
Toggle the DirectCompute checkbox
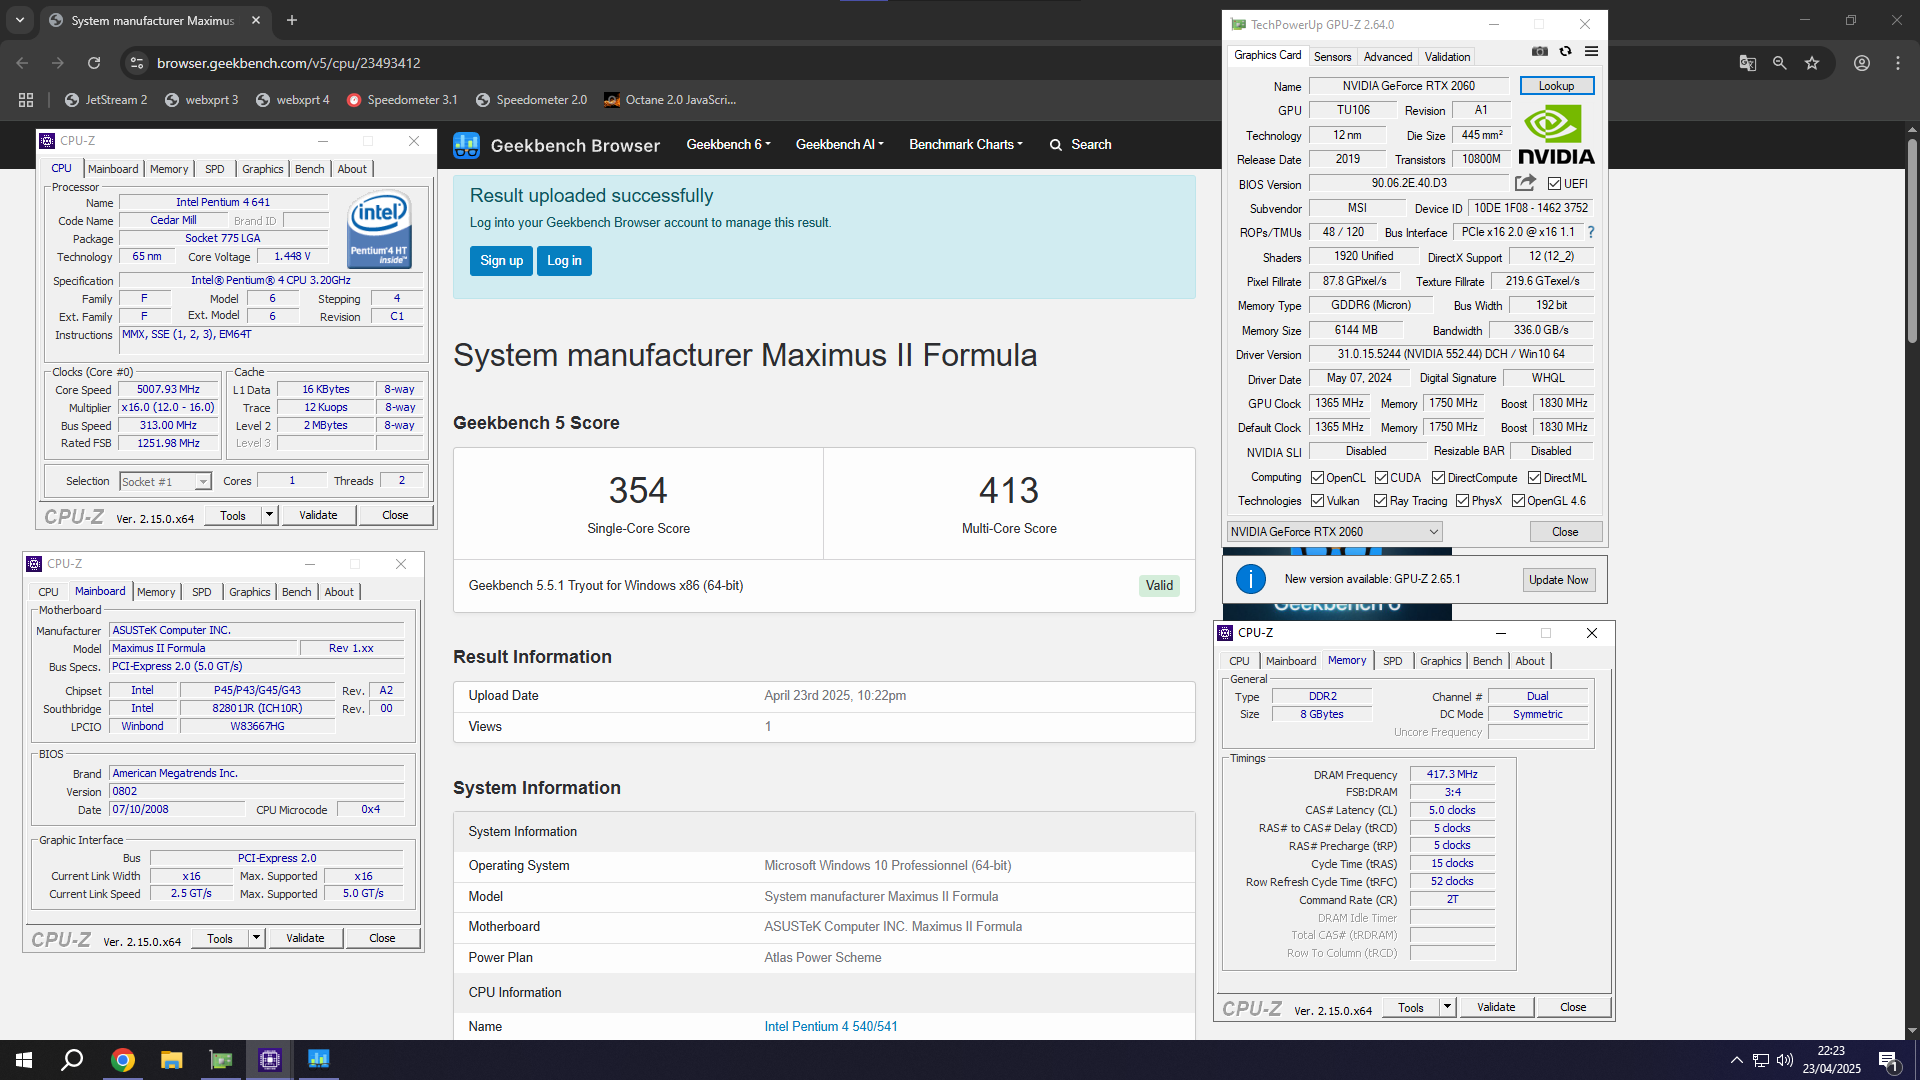point(1439,478)
